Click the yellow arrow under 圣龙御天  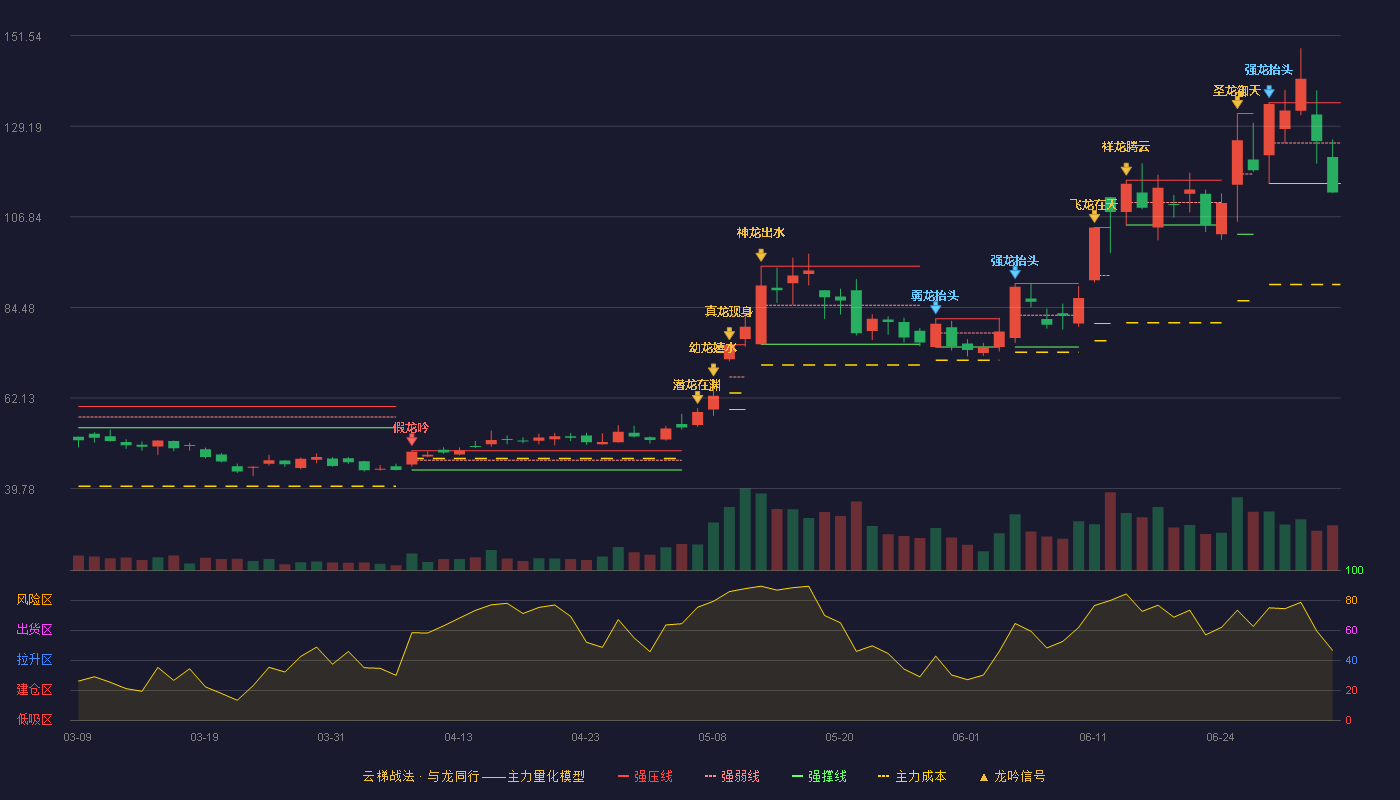point(1237,102)
